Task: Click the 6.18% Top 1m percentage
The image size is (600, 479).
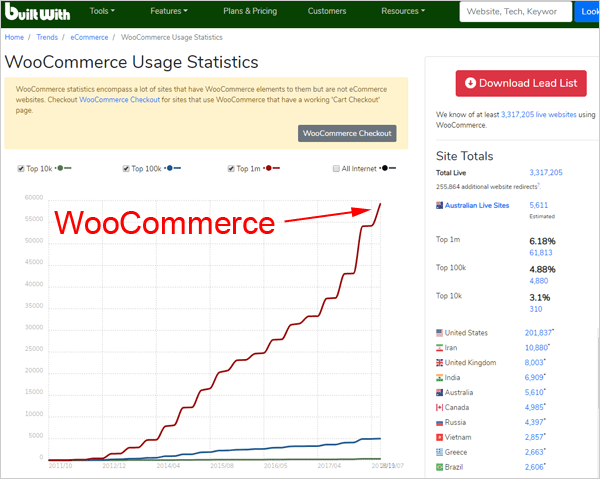Action: coord(542,241)
